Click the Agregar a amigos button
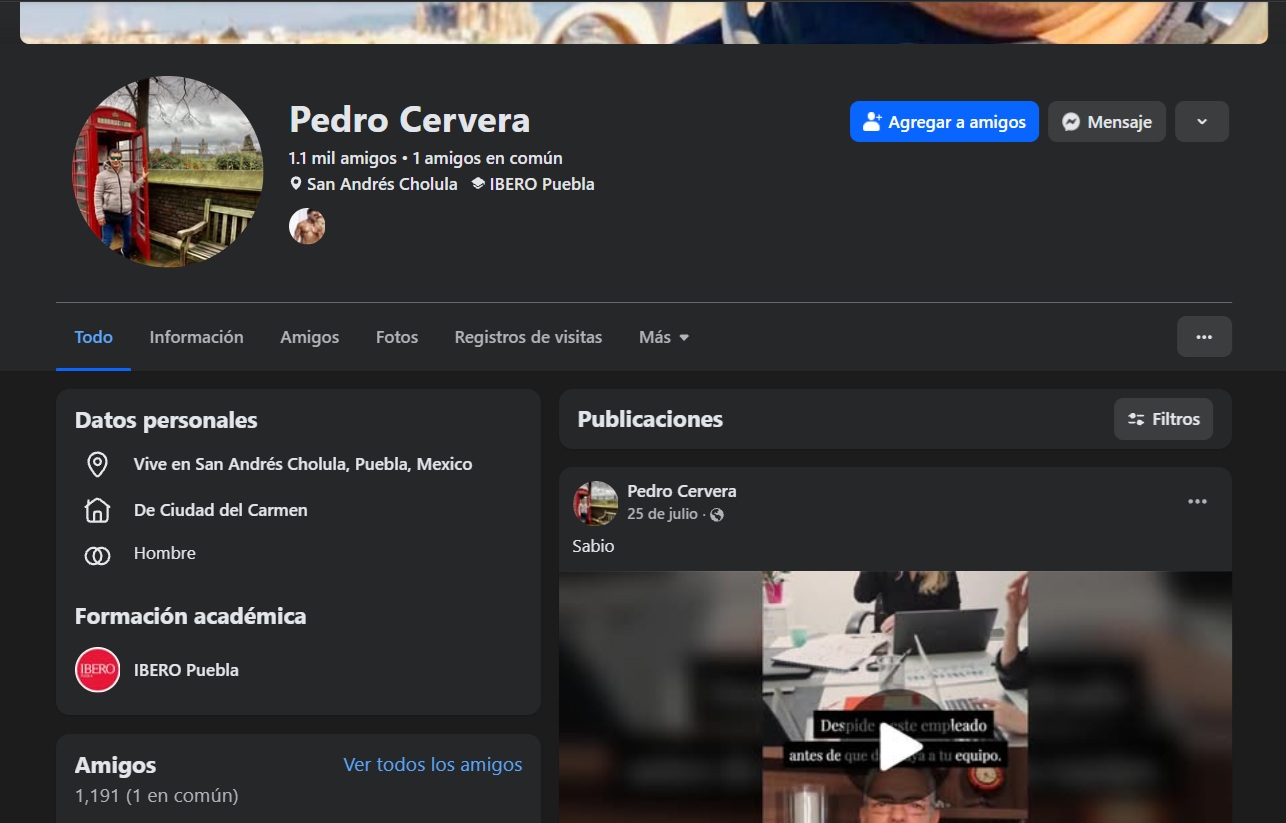Screen dimensions: 1286x823 tap(944, 122)
